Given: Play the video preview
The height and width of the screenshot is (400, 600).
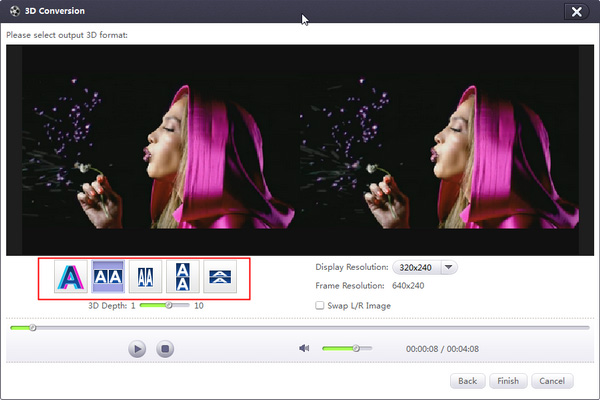Looking at the screenshot, I should tap(137, 349).
